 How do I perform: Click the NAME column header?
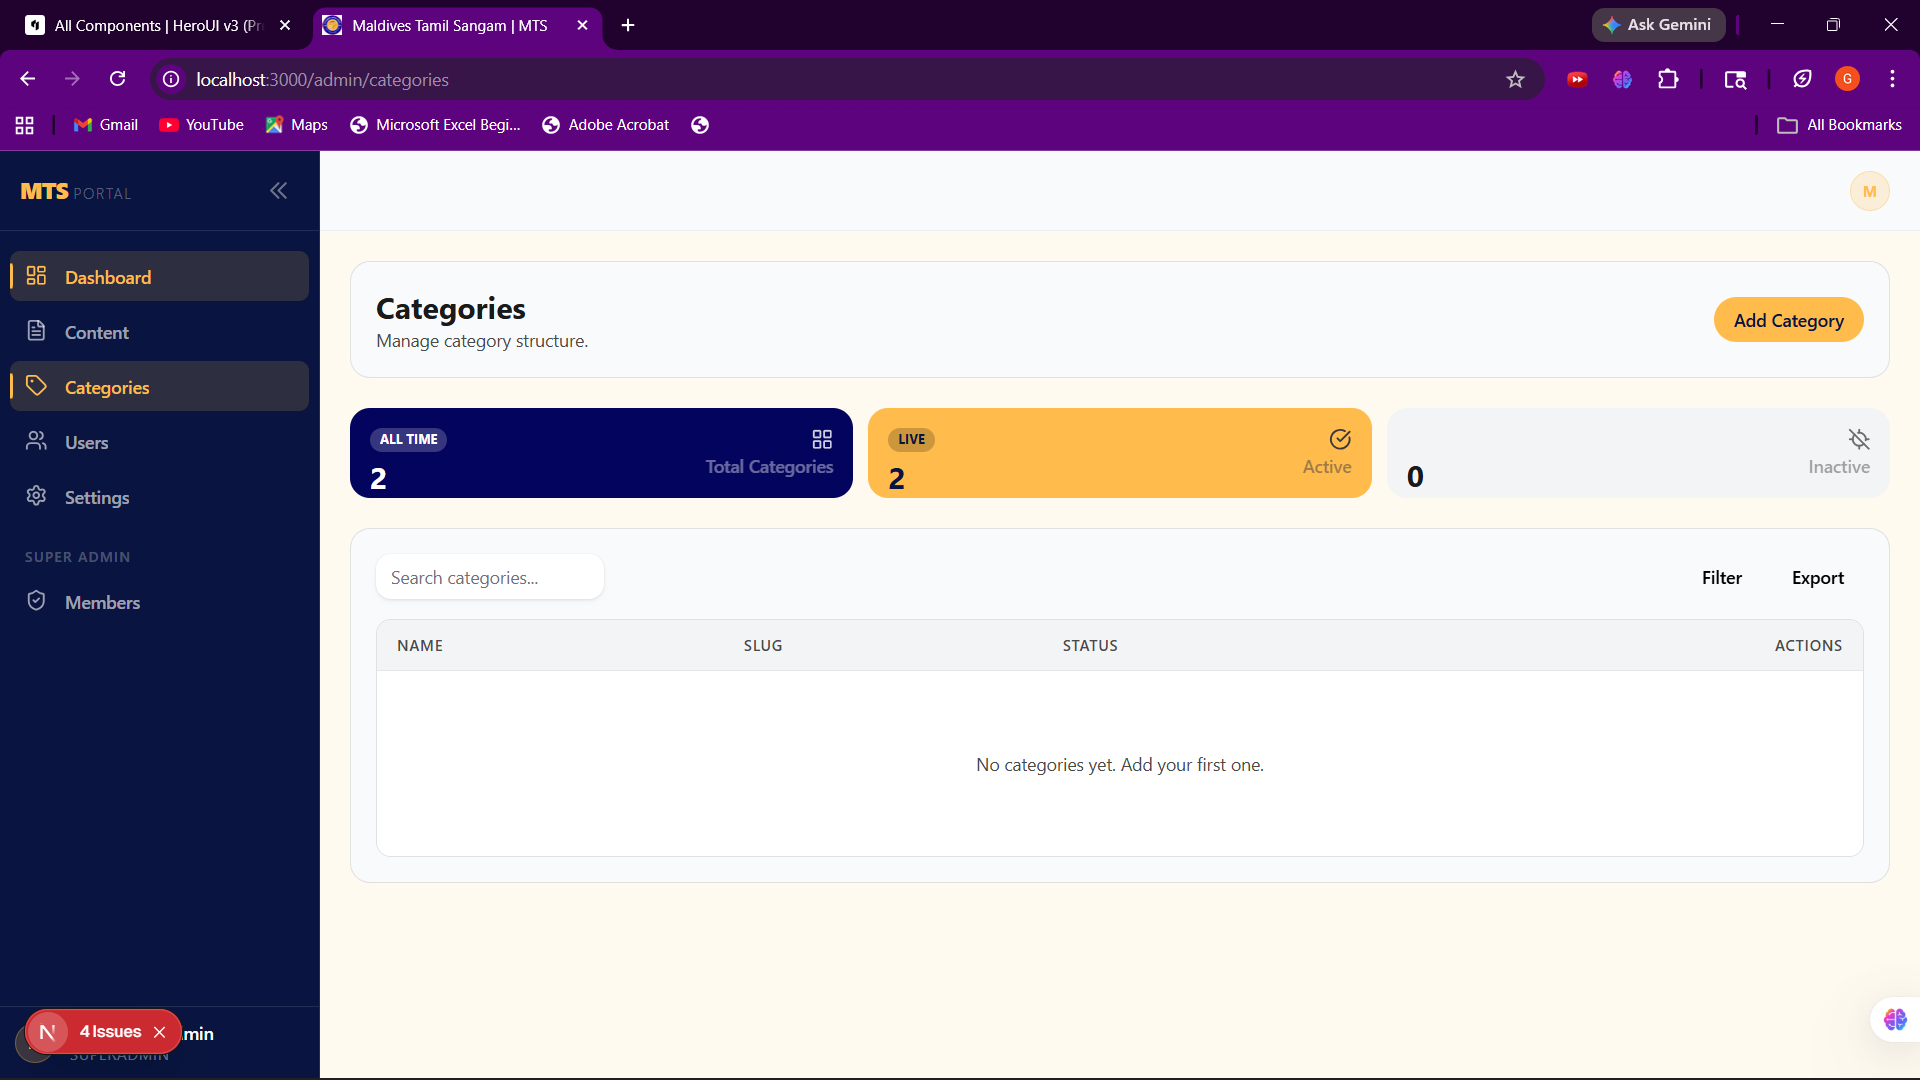[420, 646]
